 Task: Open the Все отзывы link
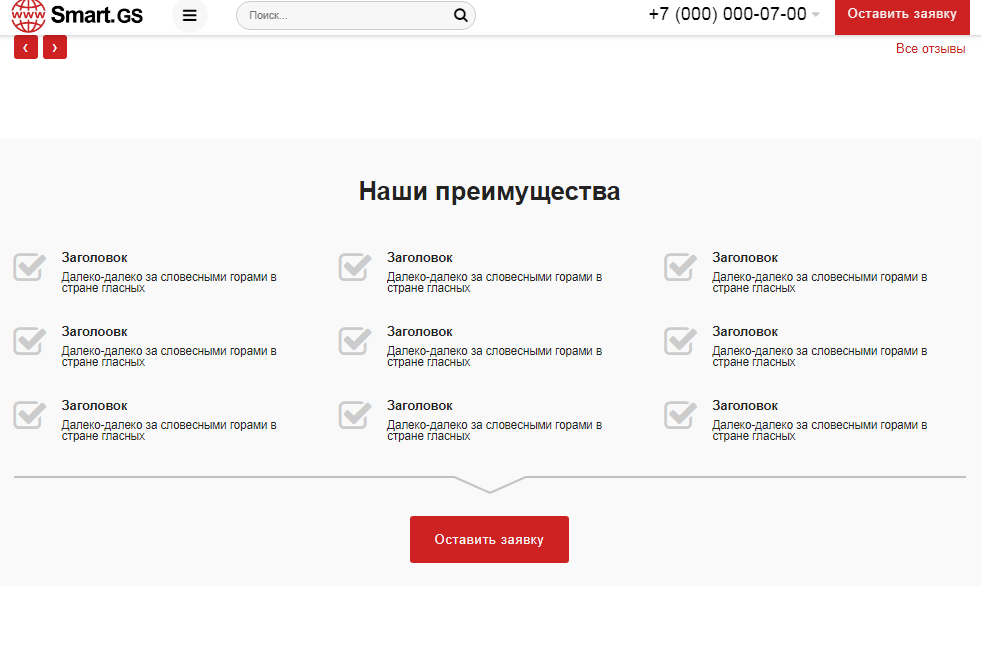930,49
